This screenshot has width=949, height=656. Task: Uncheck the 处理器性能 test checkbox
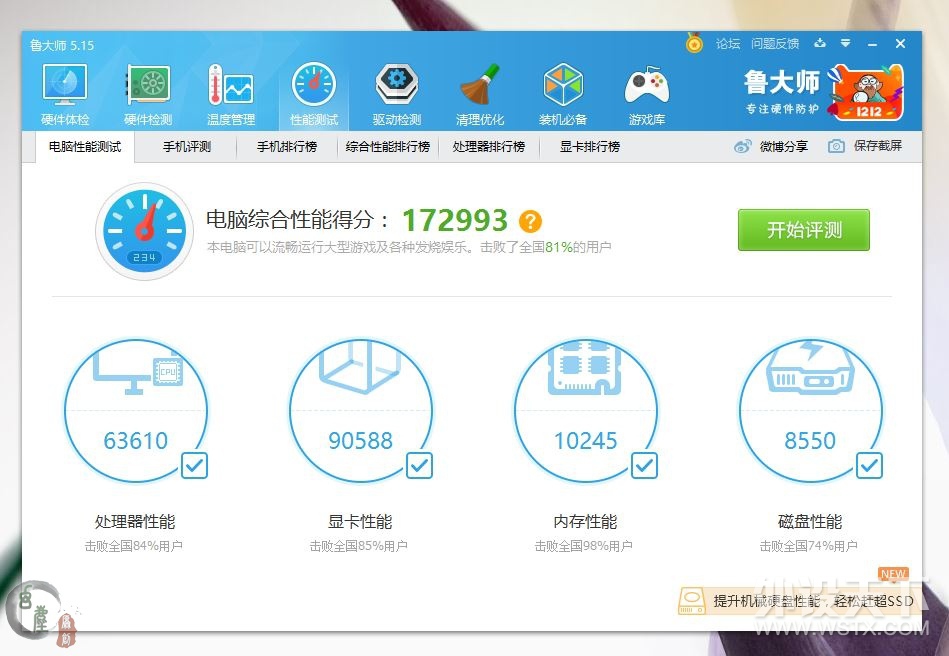point(194,465)
